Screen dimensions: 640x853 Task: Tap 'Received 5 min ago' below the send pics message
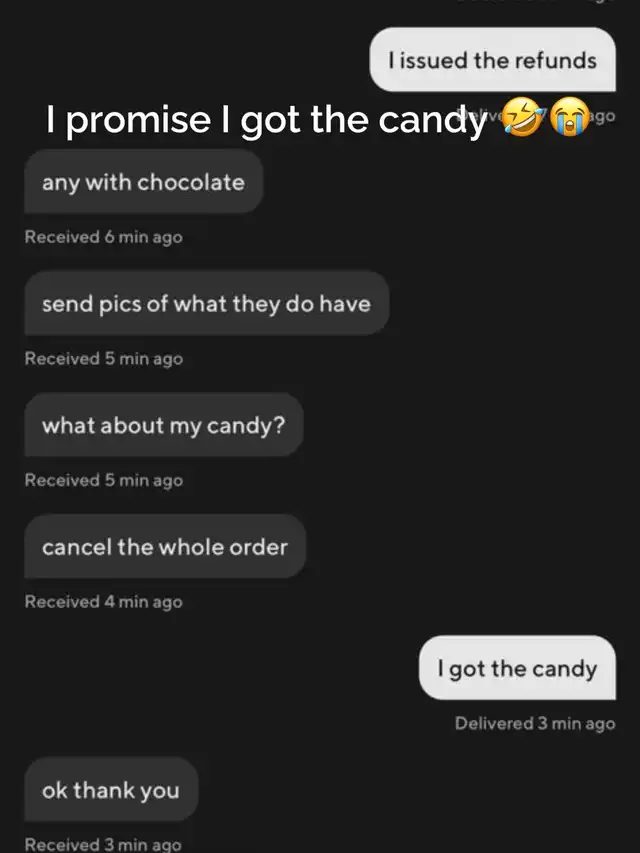pos(103,358)
